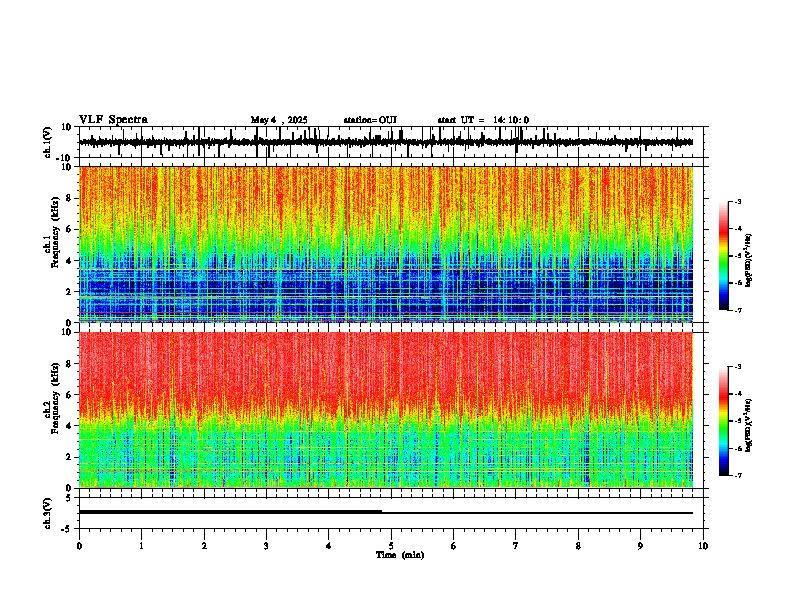This screenshot has height=612, width=792.
Task: Click time axis tick label "0"
Action: pyautogui.click(x=79, y=546)
